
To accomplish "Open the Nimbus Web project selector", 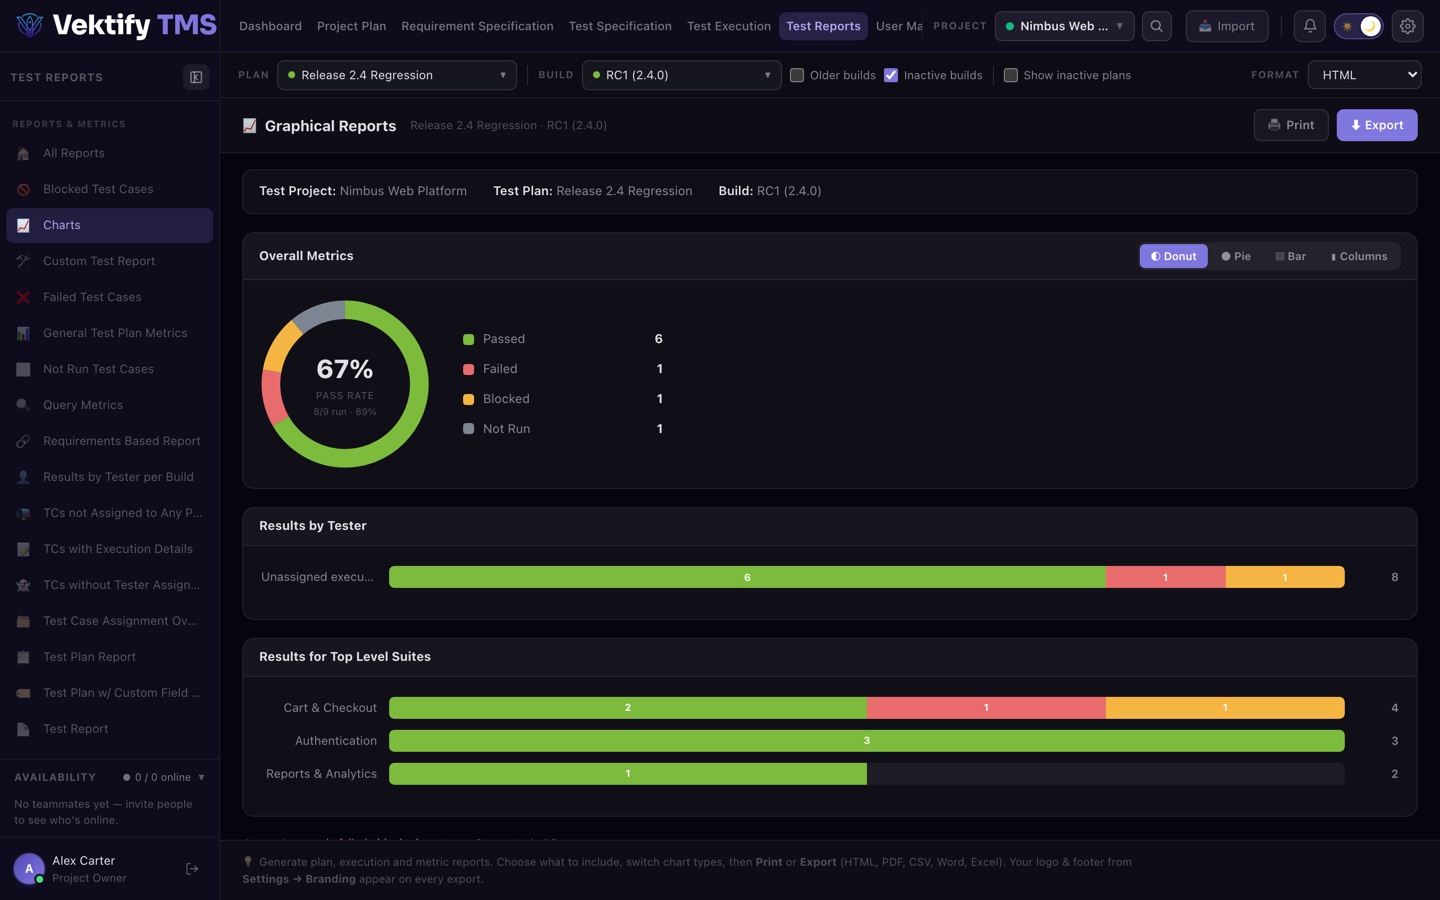I will tap(1065, 26).
